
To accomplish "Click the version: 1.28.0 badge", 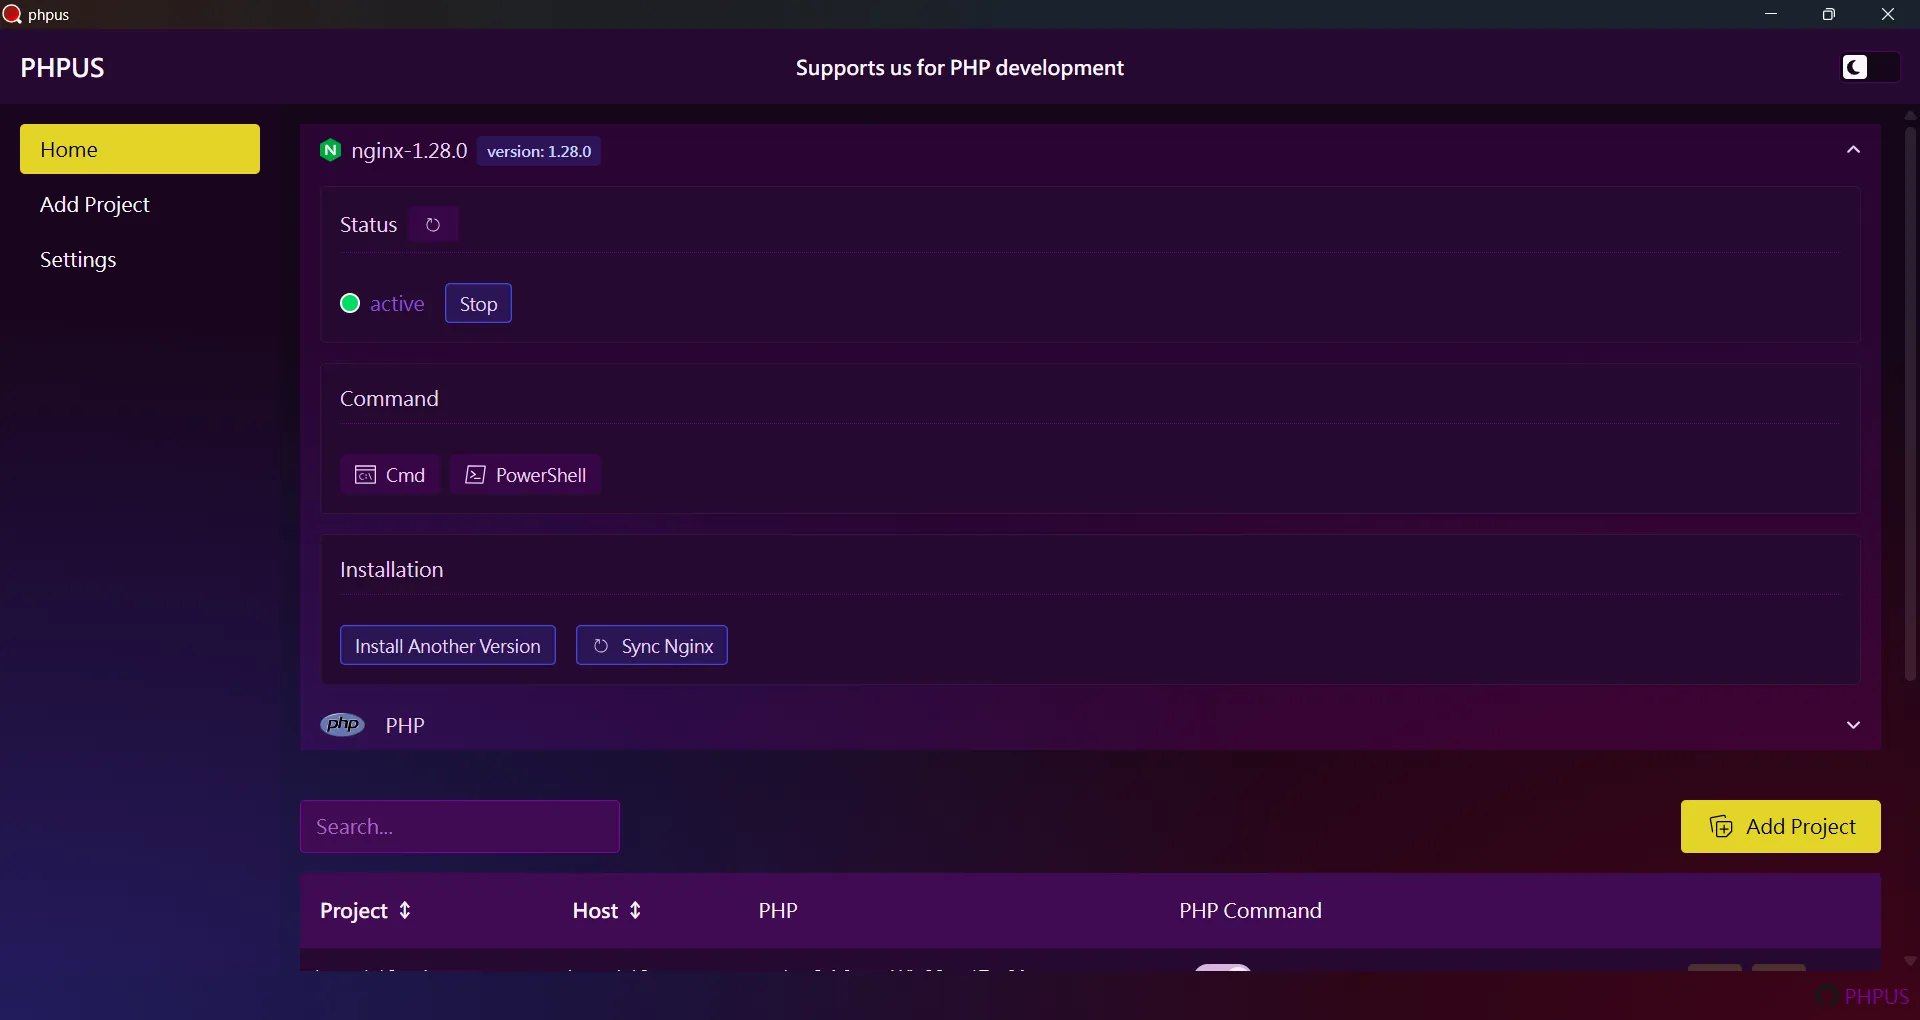I will (x=539, y=151).
